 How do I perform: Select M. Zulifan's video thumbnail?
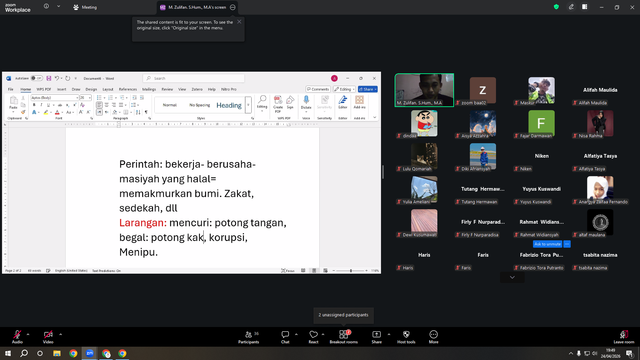pyautogui.click(x=424, y=90)
